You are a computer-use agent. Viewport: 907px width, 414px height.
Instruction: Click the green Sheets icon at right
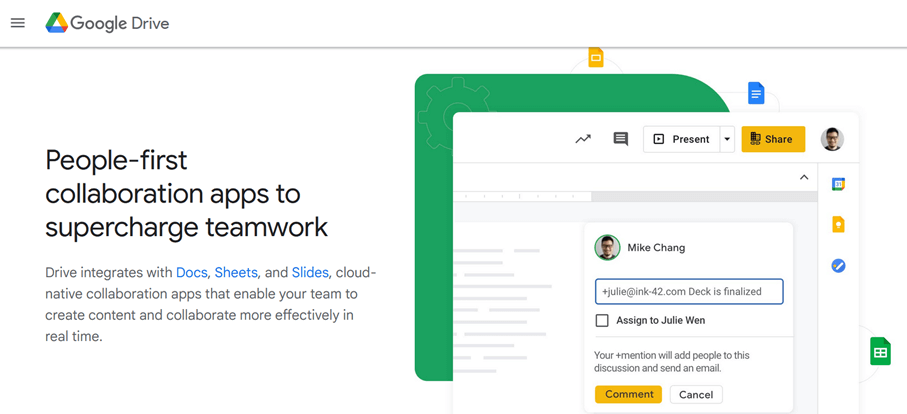tap(880, 352)
